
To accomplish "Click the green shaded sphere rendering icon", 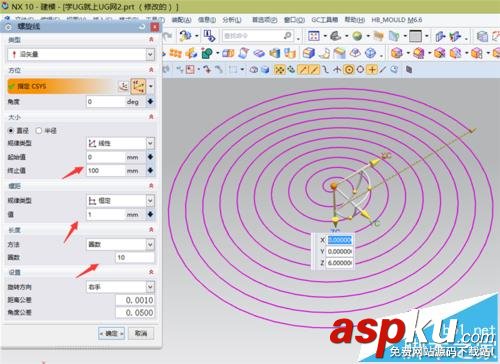I will pyautogui.click(x=357, y=36).
